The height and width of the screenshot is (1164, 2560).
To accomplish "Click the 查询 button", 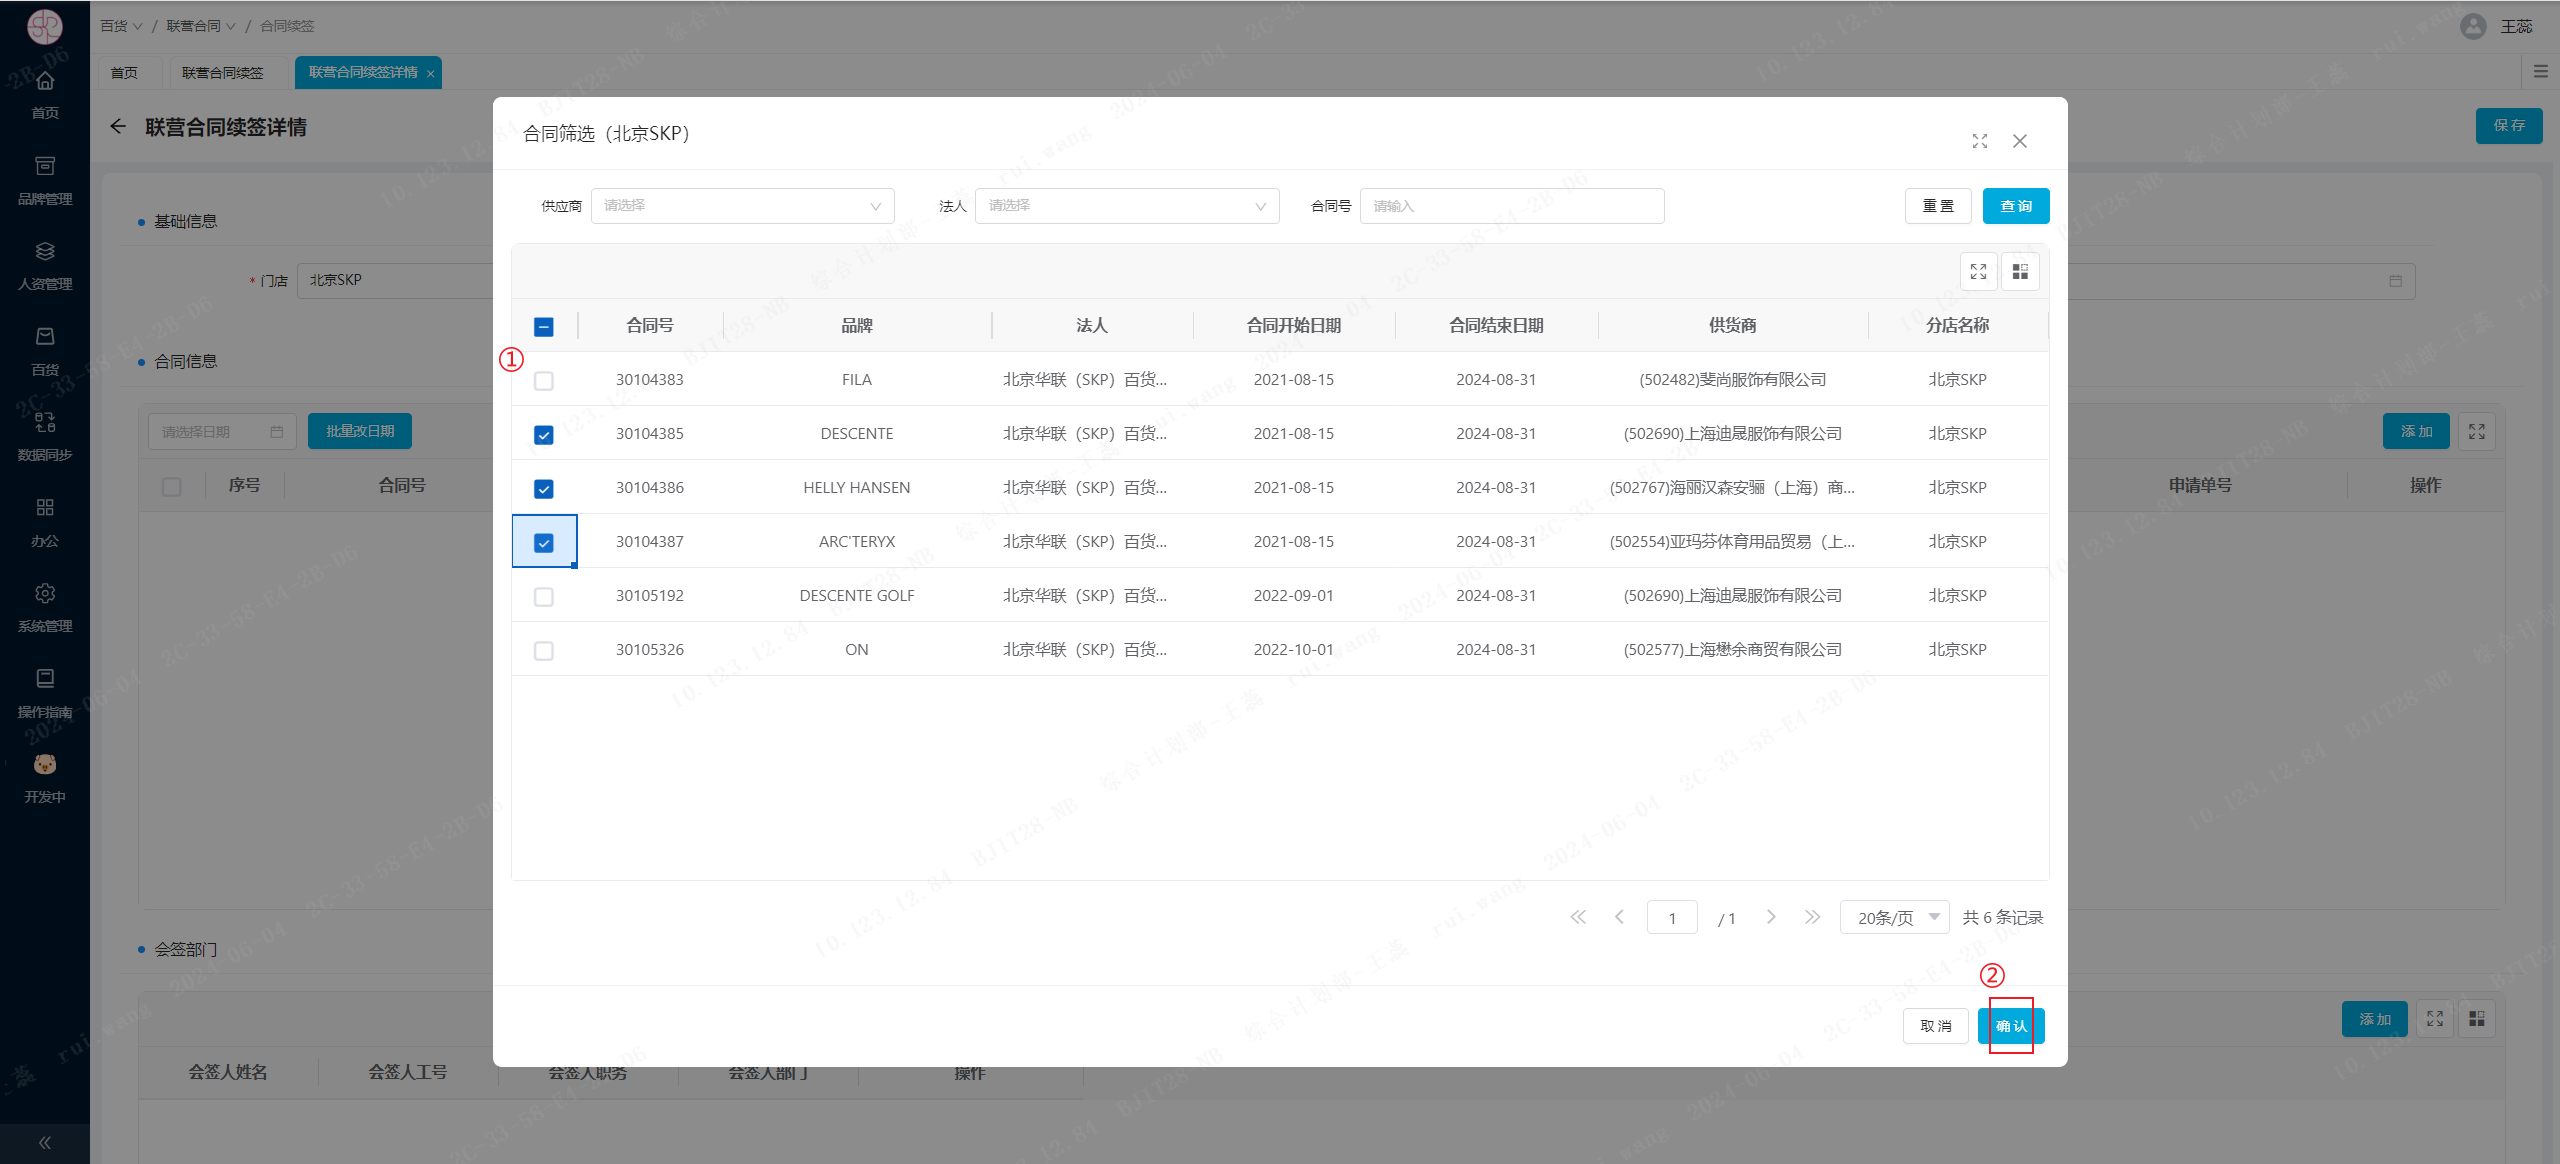I will pos(2015,206).
